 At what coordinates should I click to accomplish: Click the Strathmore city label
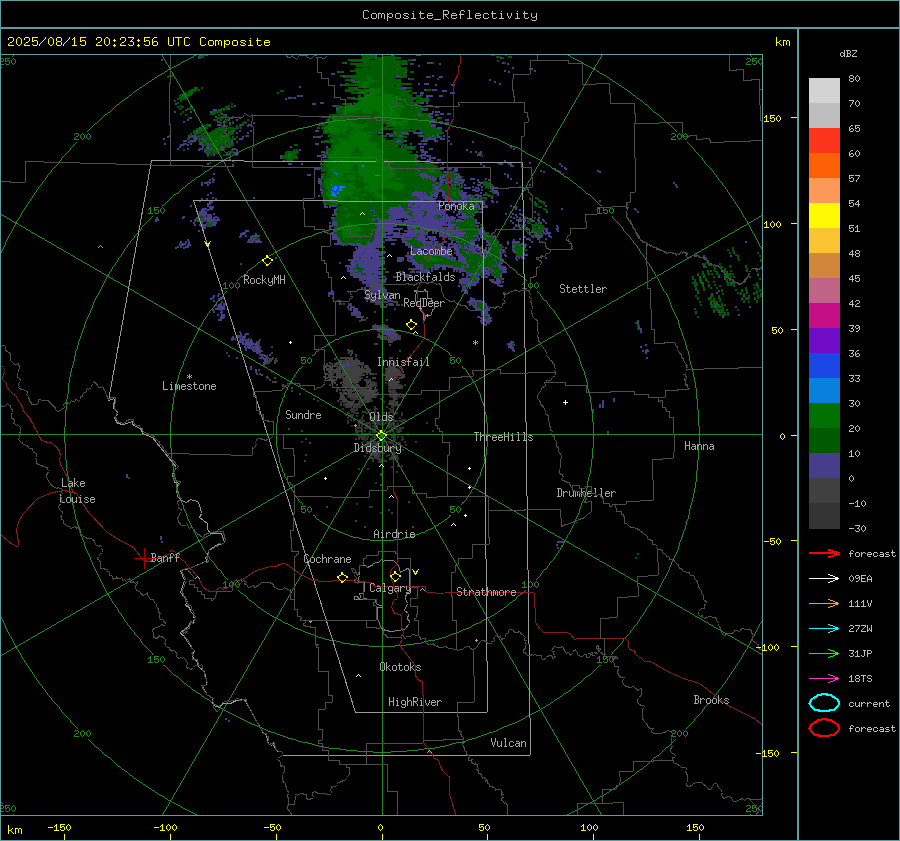point(486,592)
